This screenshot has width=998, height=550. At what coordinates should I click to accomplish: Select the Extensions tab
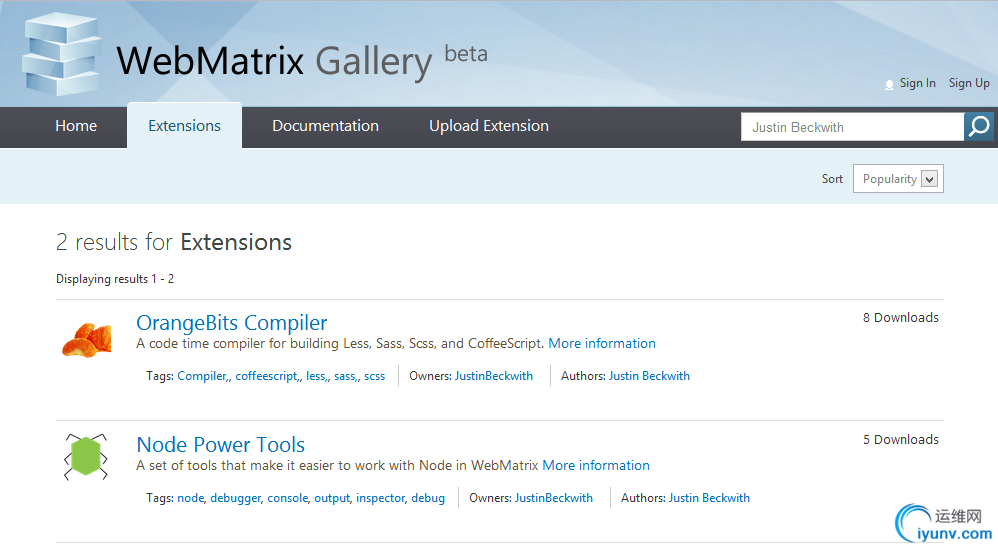tap(185, 126)
